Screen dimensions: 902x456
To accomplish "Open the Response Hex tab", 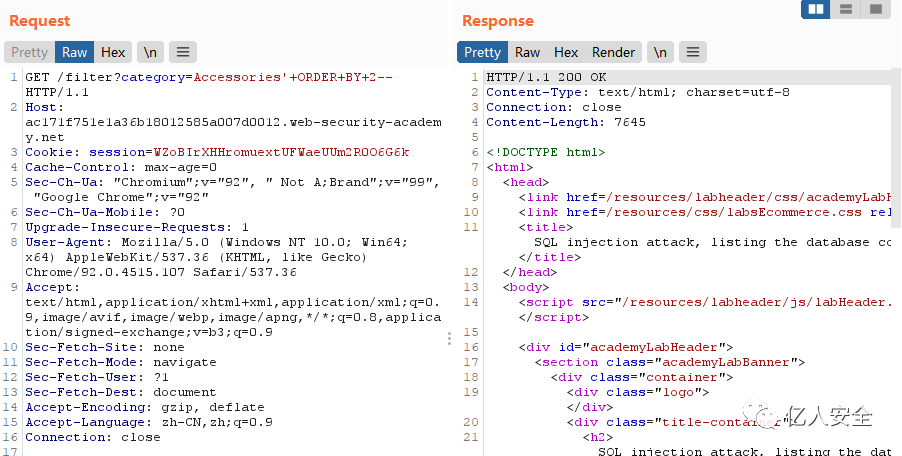I will point(566,52).
